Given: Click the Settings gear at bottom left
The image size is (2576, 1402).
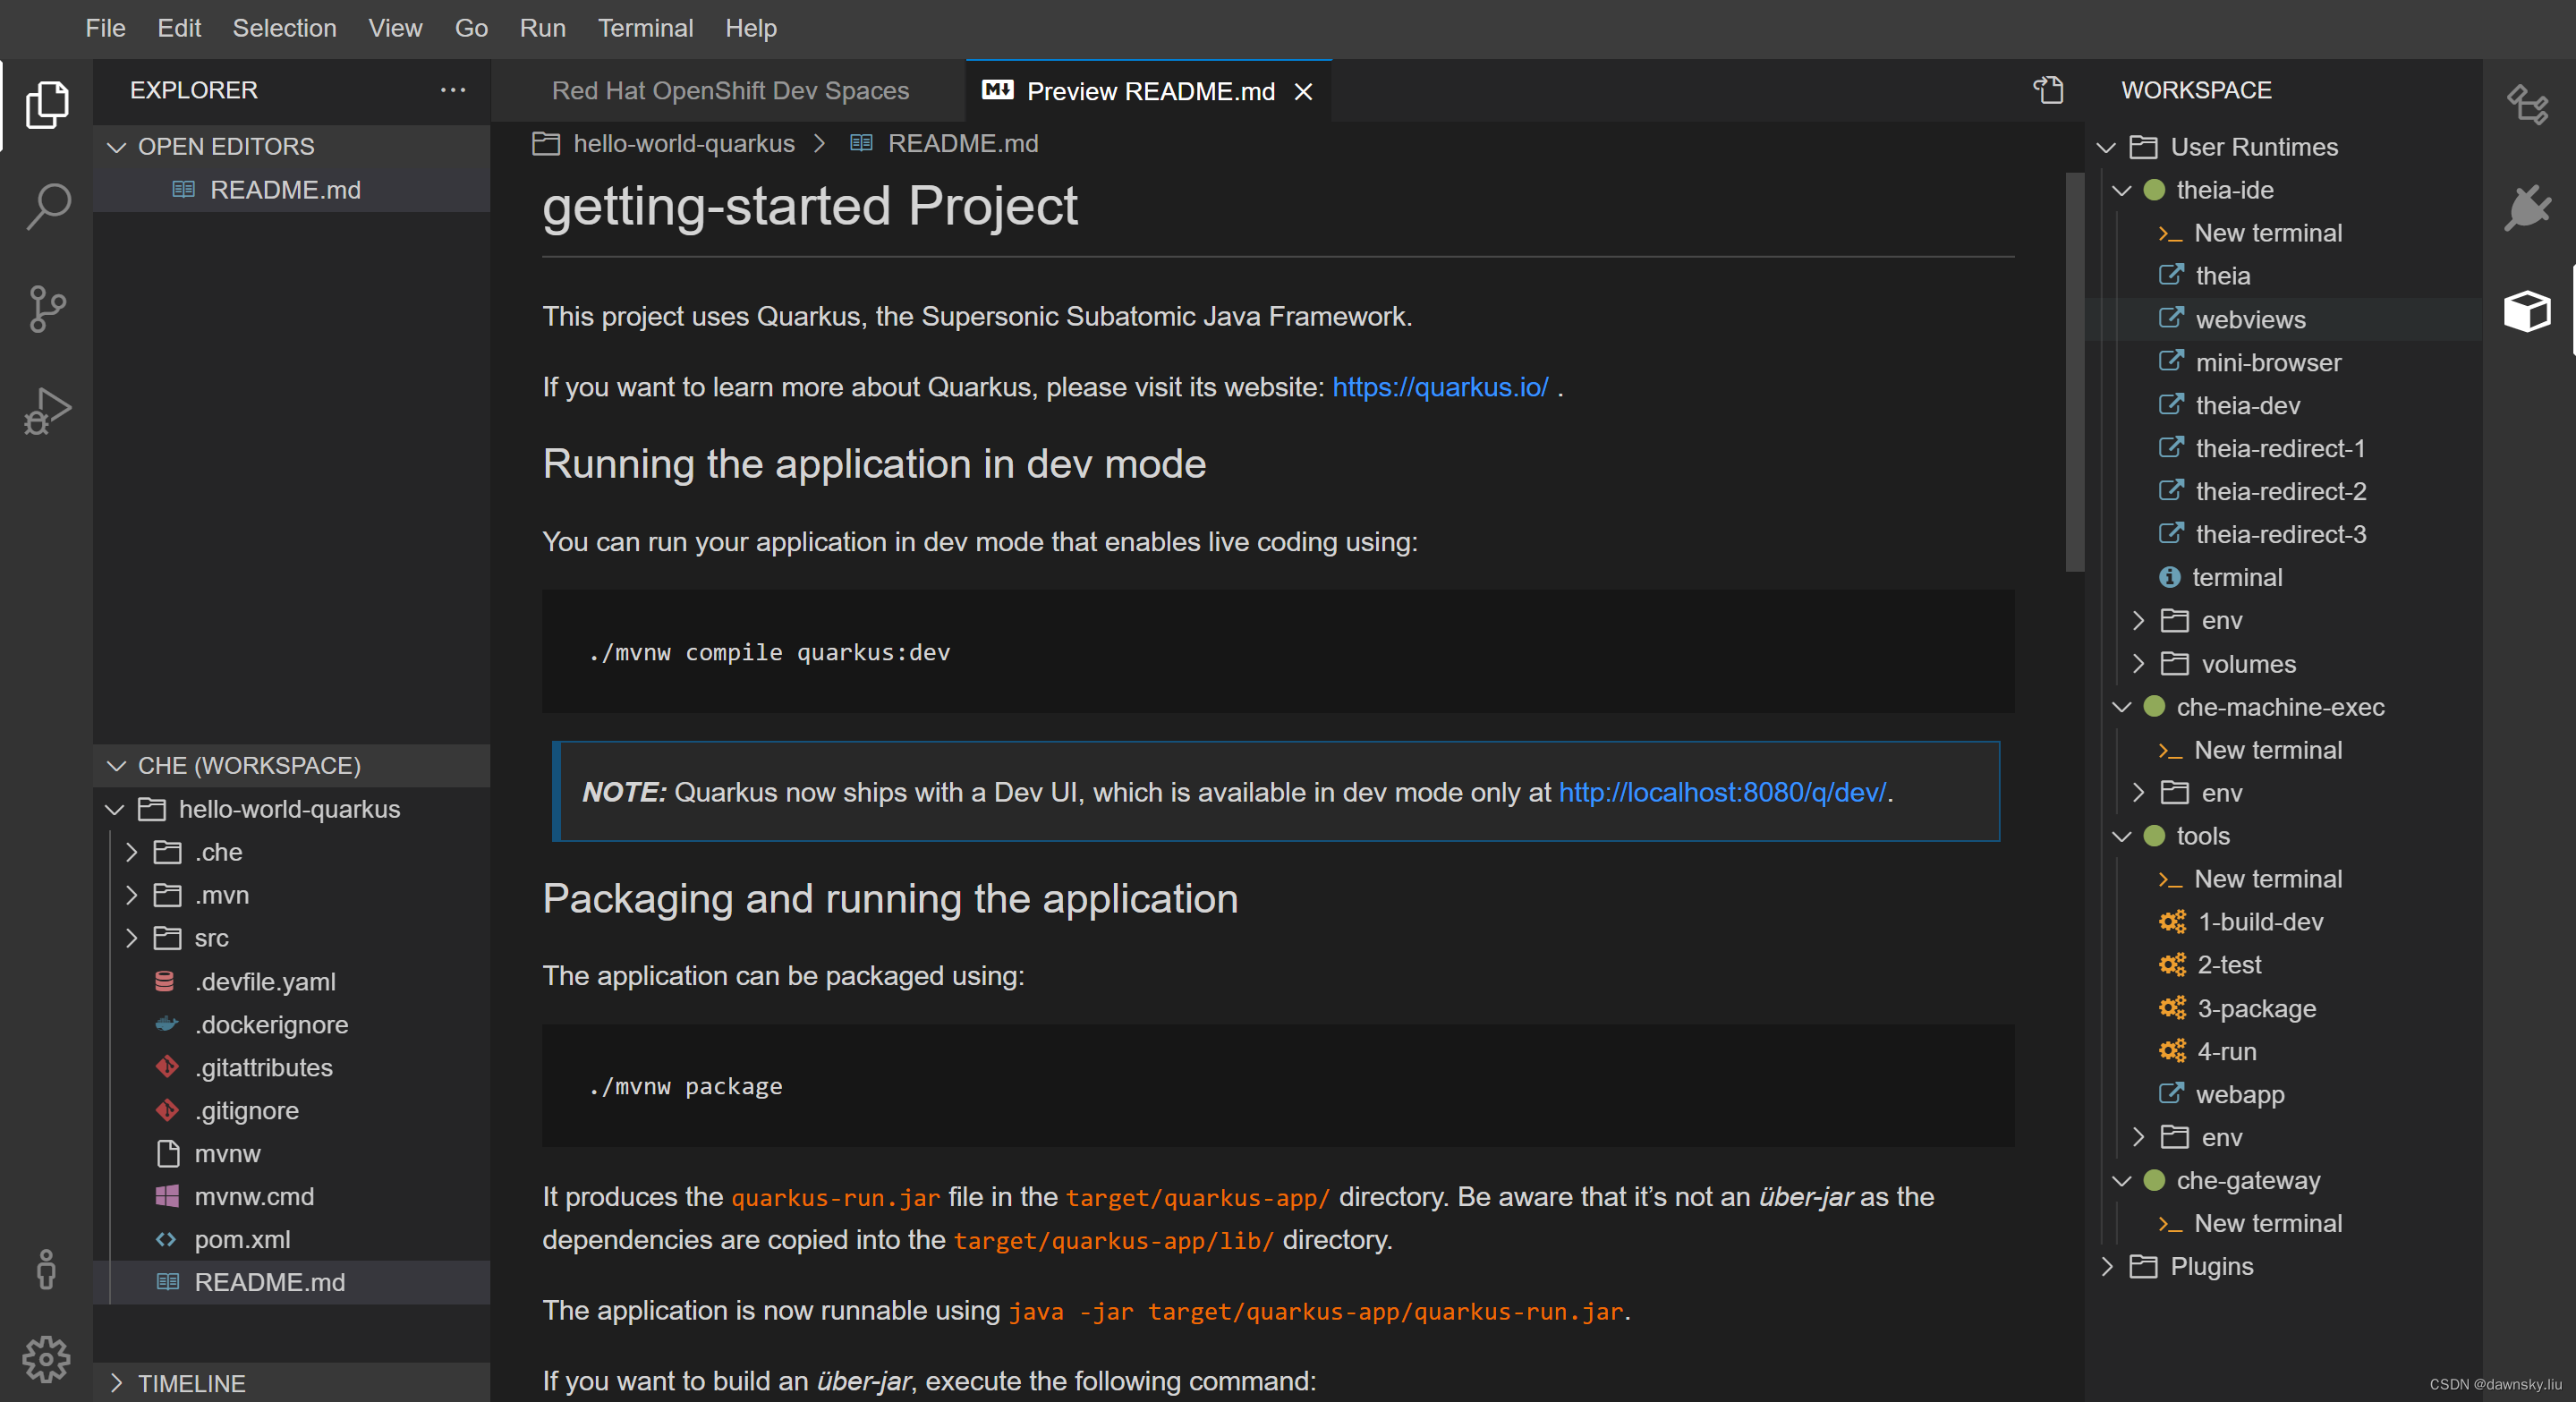Looking at the screenshot, I should tap(47, 1359).
